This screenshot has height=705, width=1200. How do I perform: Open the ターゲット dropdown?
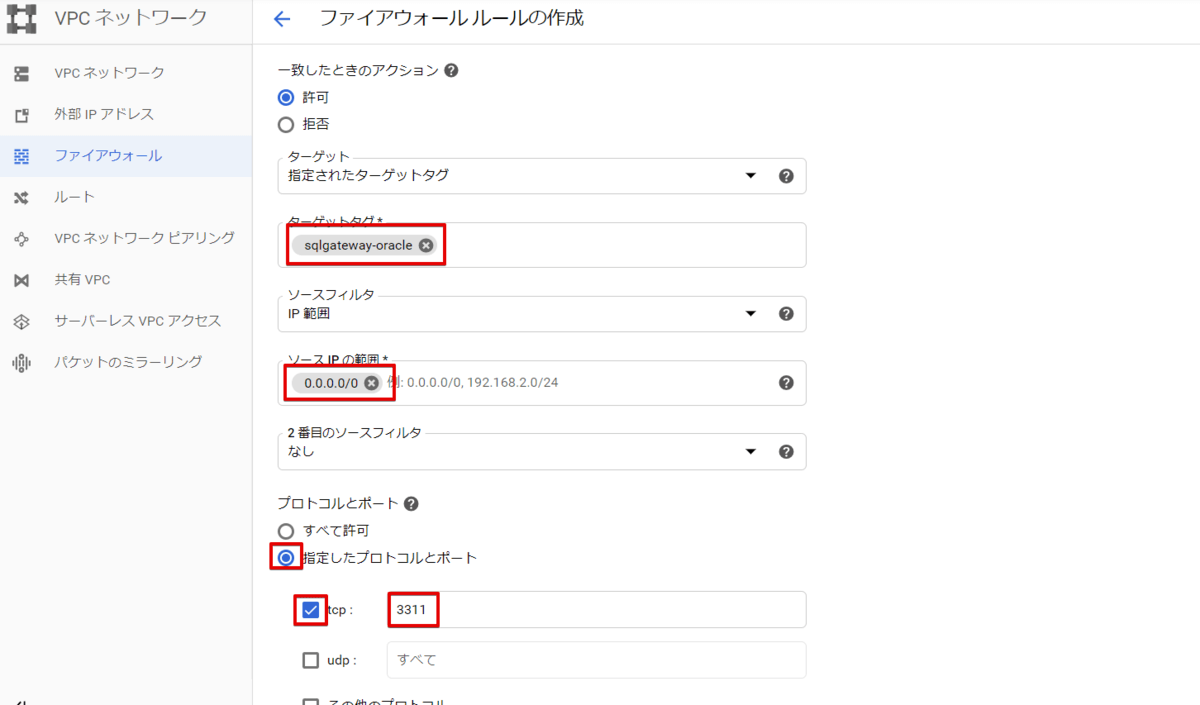tap(542, 176)
